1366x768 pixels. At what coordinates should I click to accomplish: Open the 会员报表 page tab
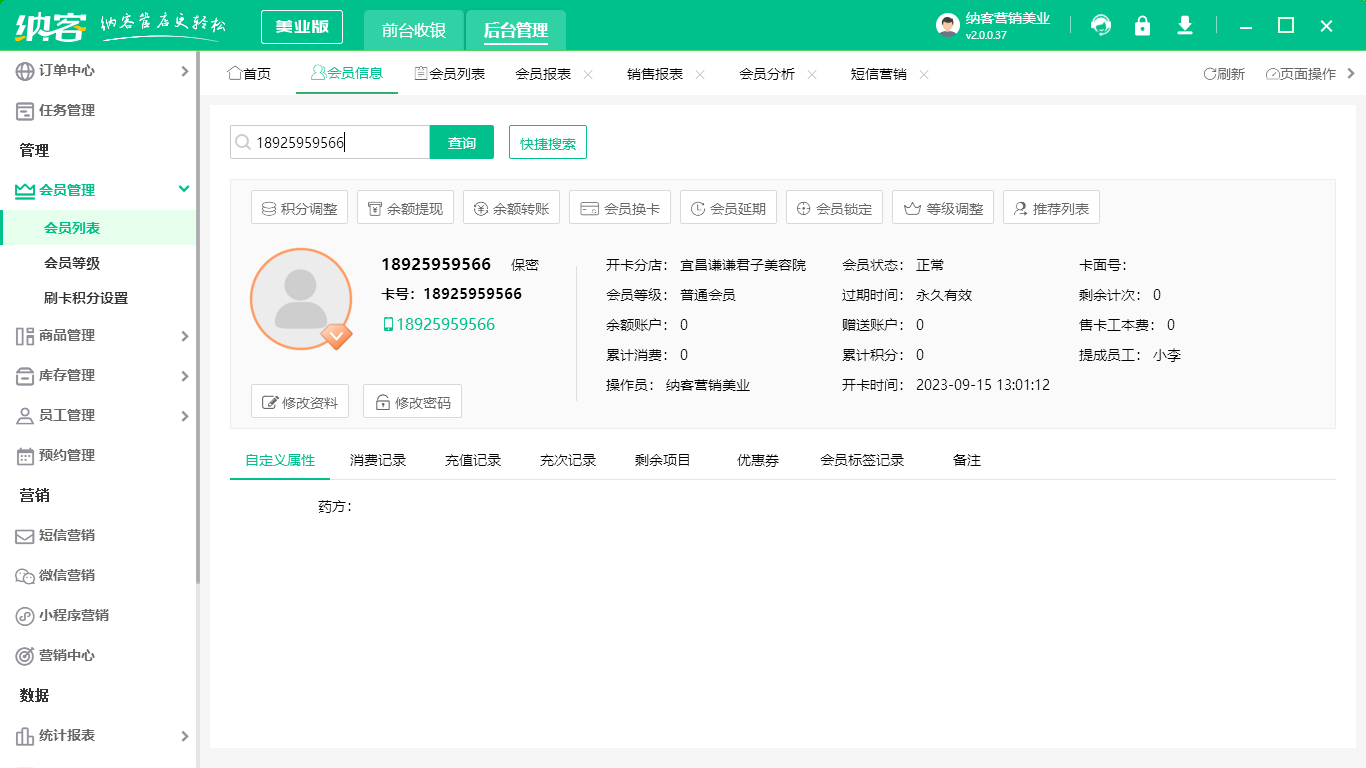tap(543, 74)
